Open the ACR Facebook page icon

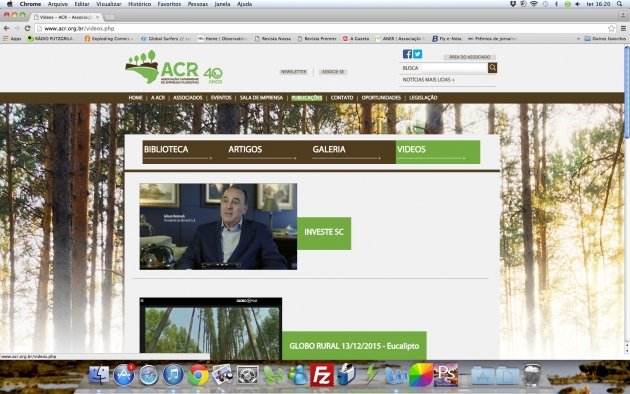(407, 54)
